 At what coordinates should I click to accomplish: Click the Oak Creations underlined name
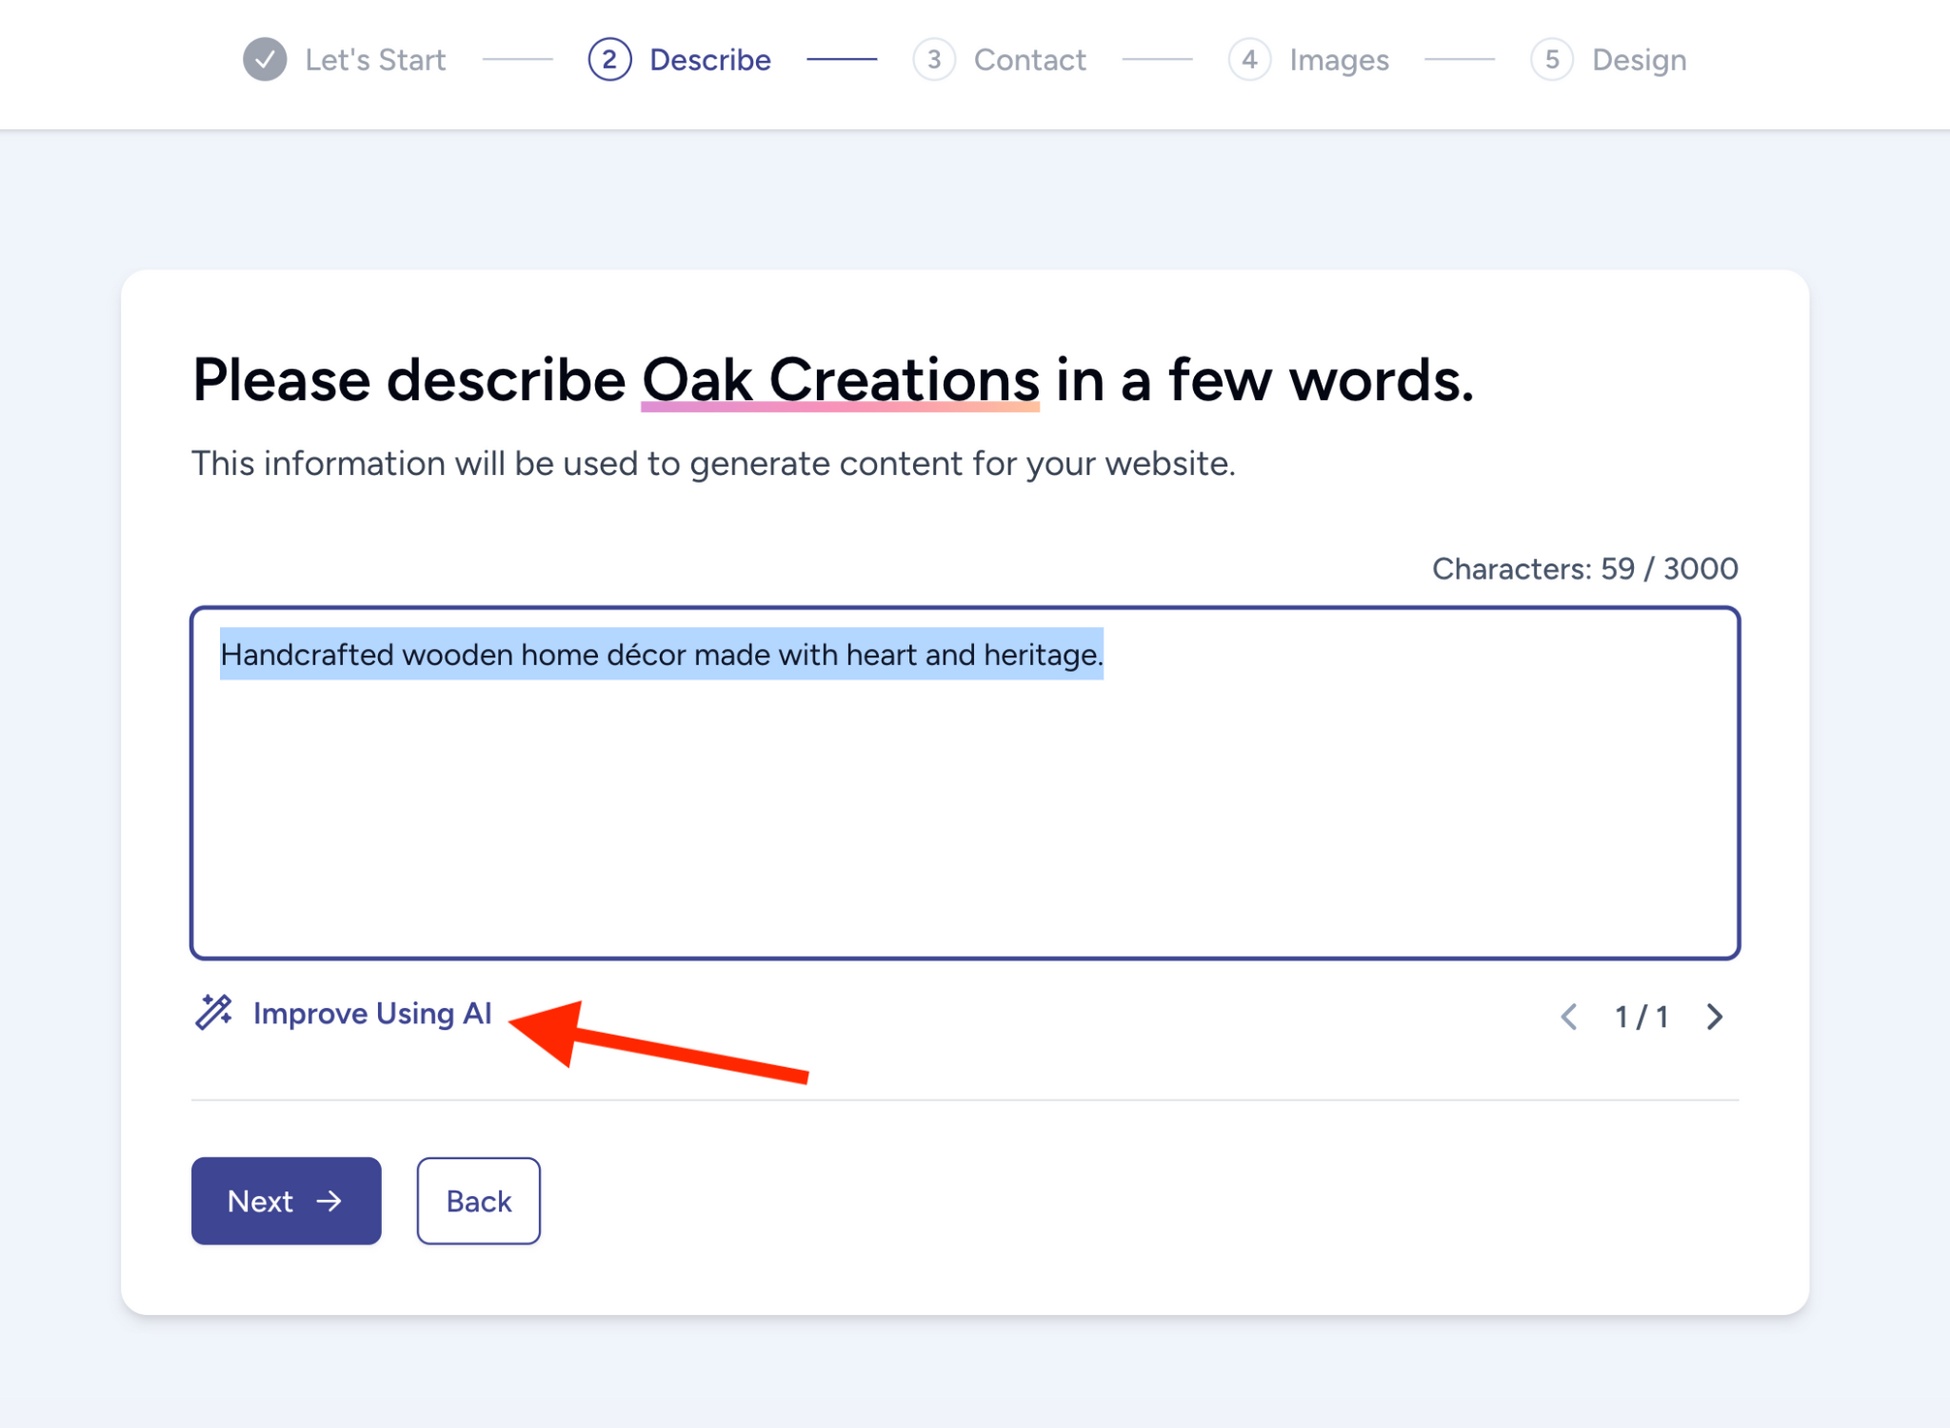840,380
